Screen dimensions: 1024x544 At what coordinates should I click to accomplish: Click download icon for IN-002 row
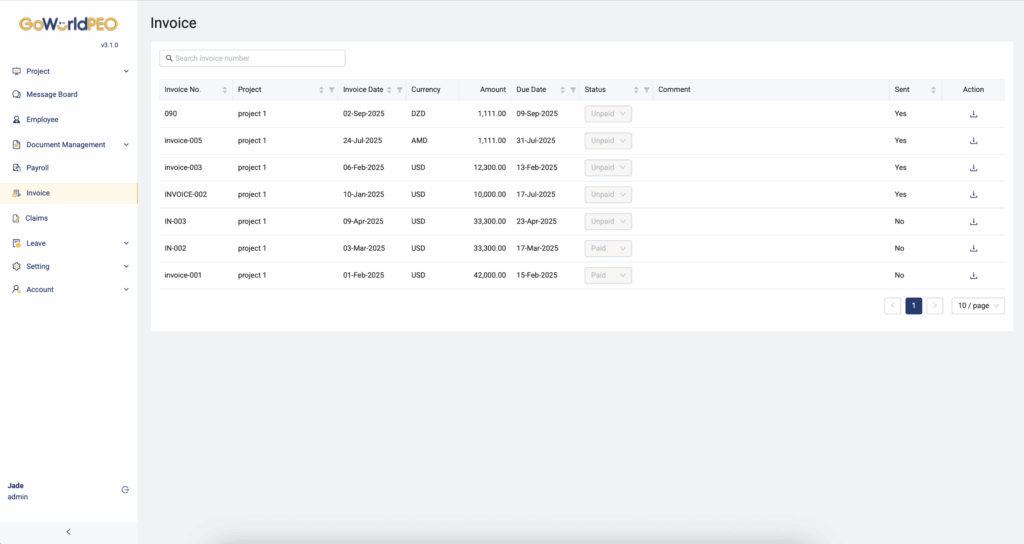(973, 248)
